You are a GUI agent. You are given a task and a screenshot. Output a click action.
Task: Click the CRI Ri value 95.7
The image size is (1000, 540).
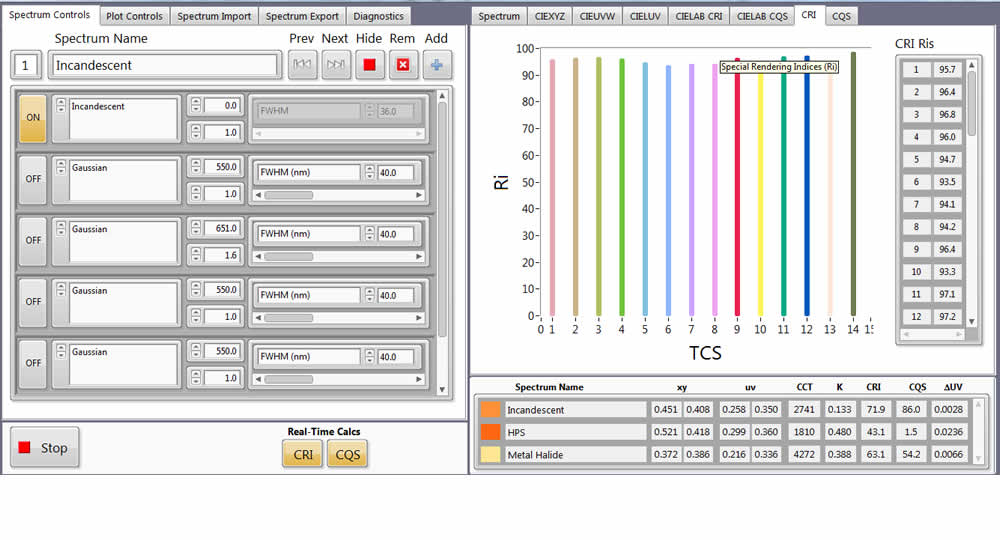tap(947, 69)
